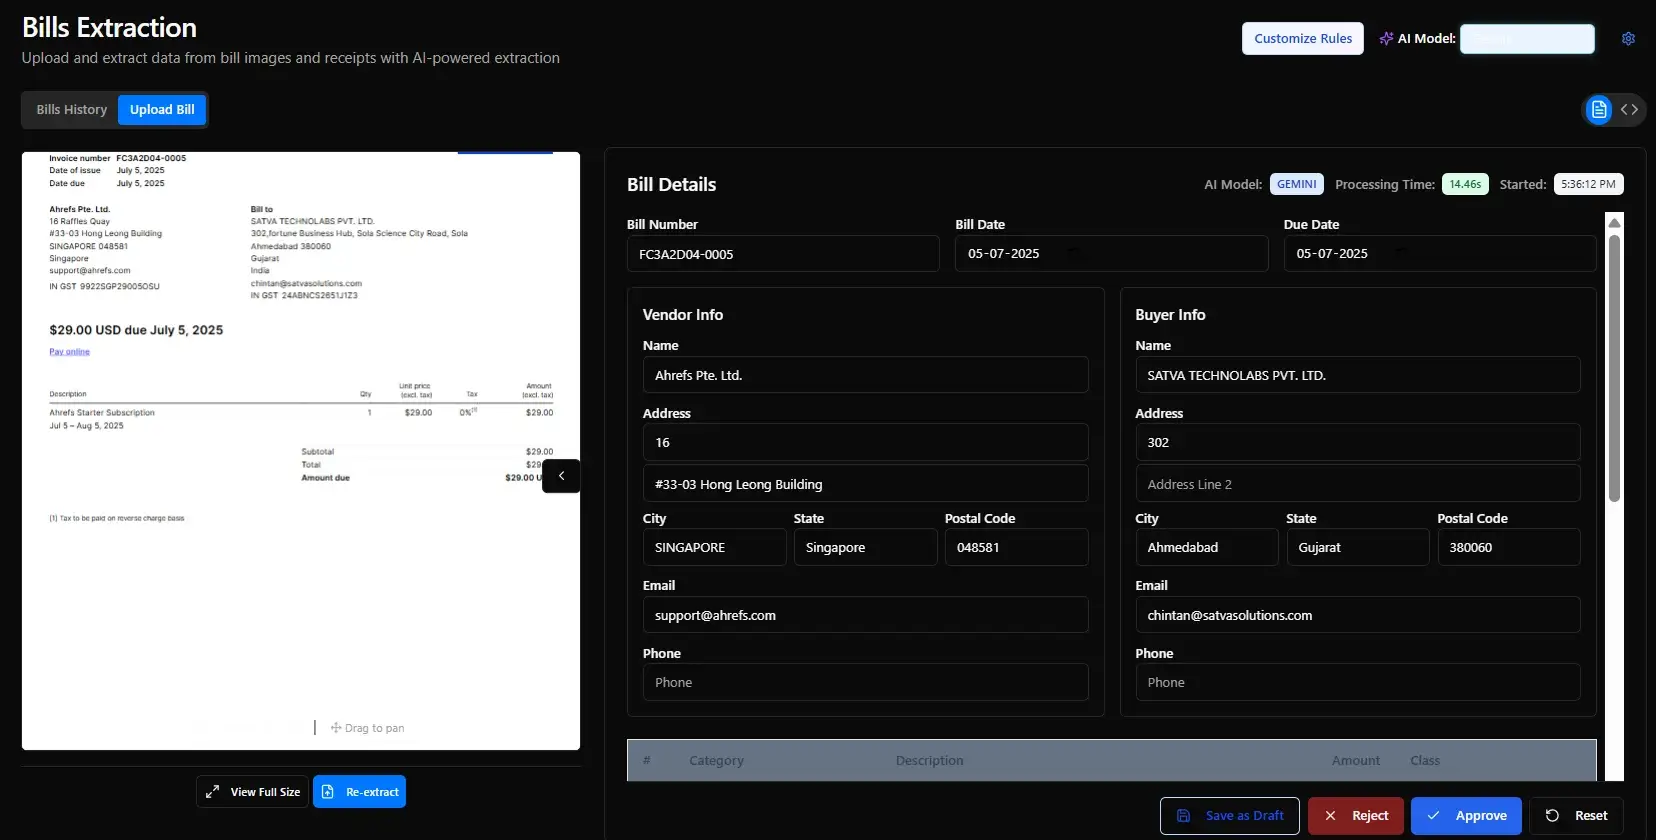The width and height of the screenshot is (1656, 840).
Task: Click the Bill Number input field
Action: pyautogui.click(x=782, y=254)
